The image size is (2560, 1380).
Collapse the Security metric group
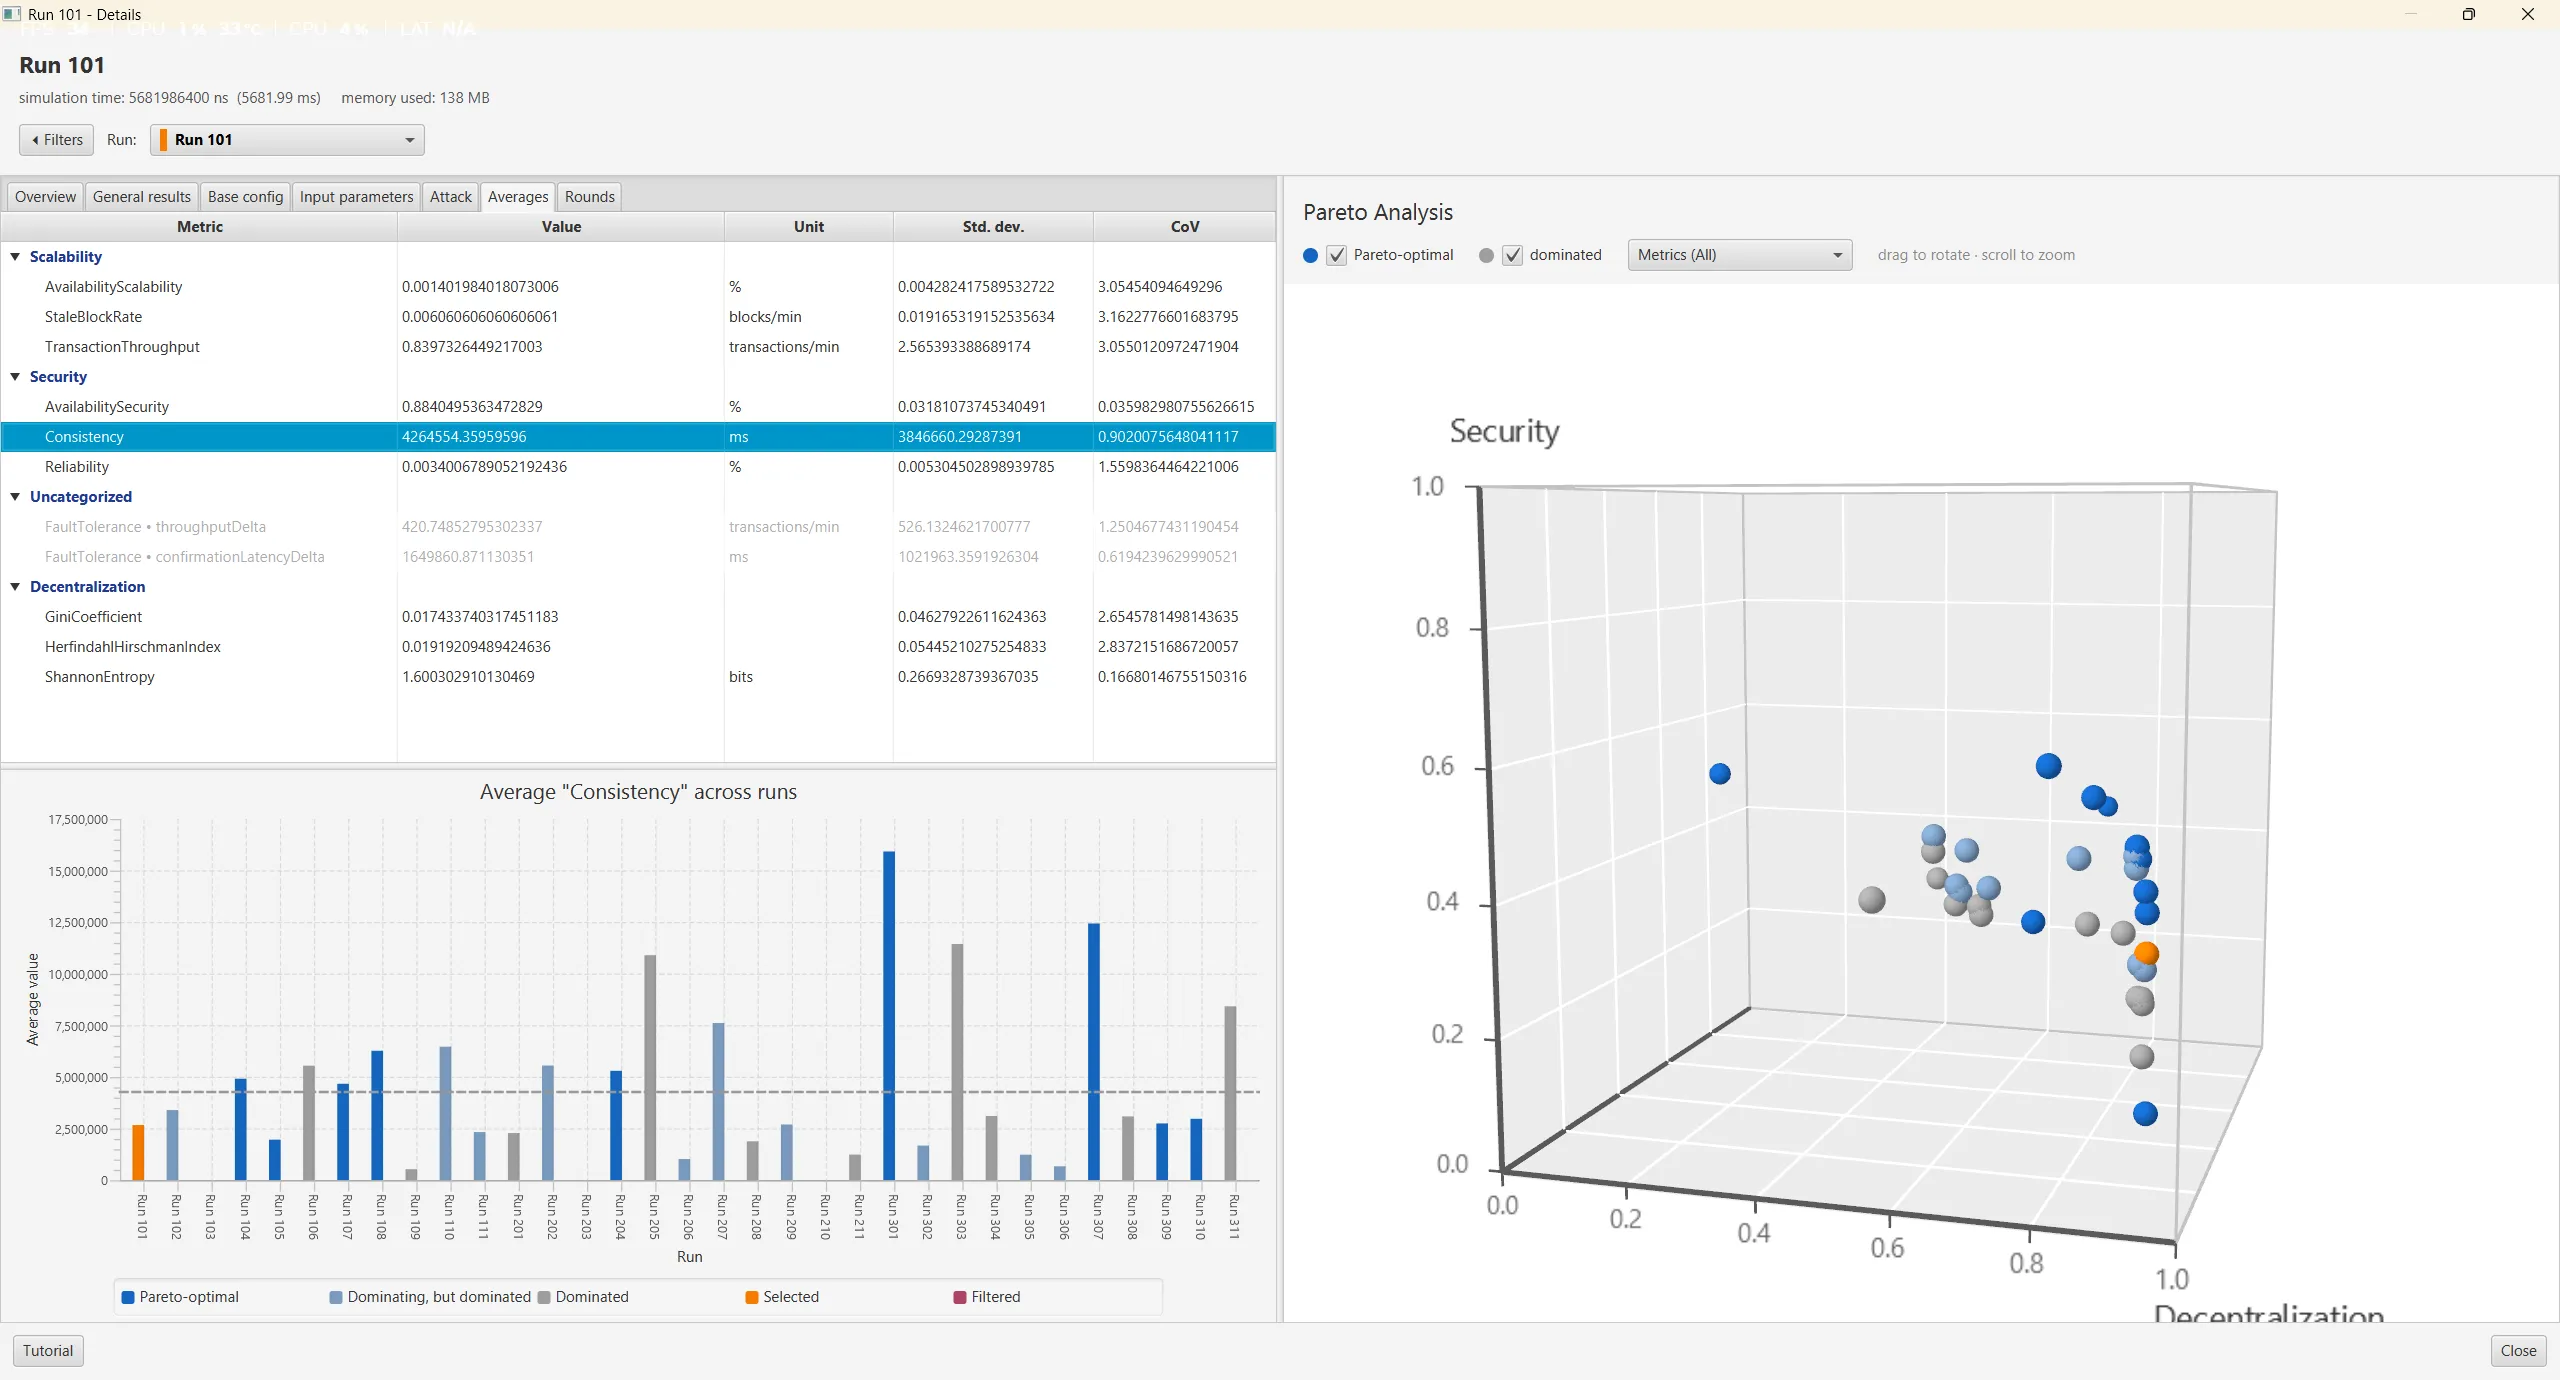(15, 377)
